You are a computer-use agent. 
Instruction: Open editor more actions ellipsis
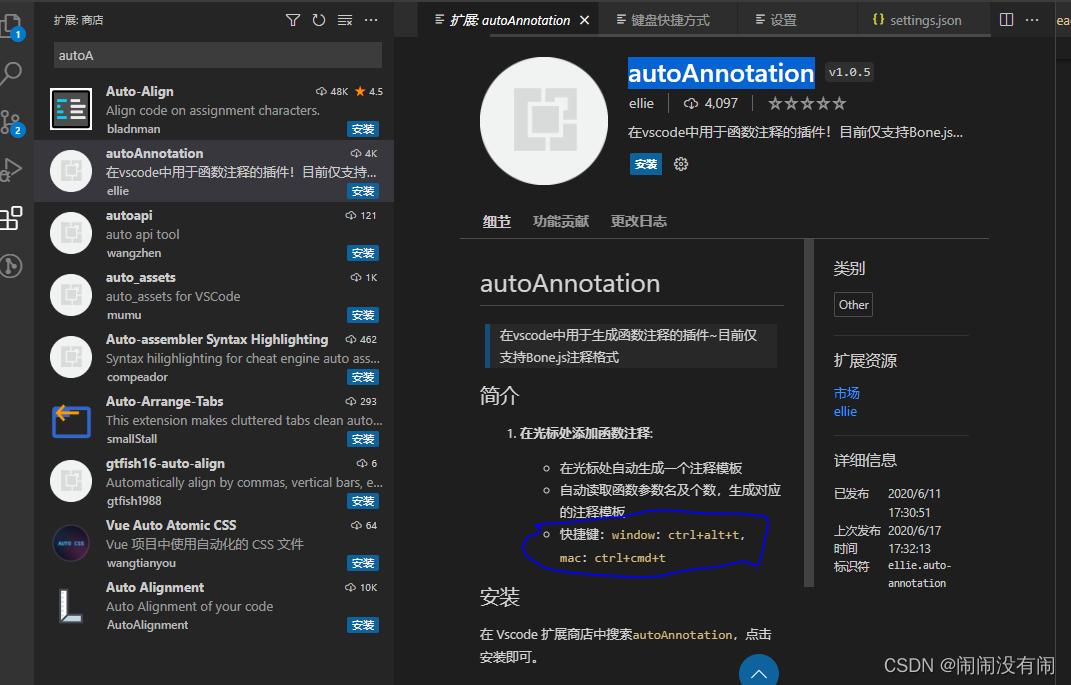(1032, 20)
